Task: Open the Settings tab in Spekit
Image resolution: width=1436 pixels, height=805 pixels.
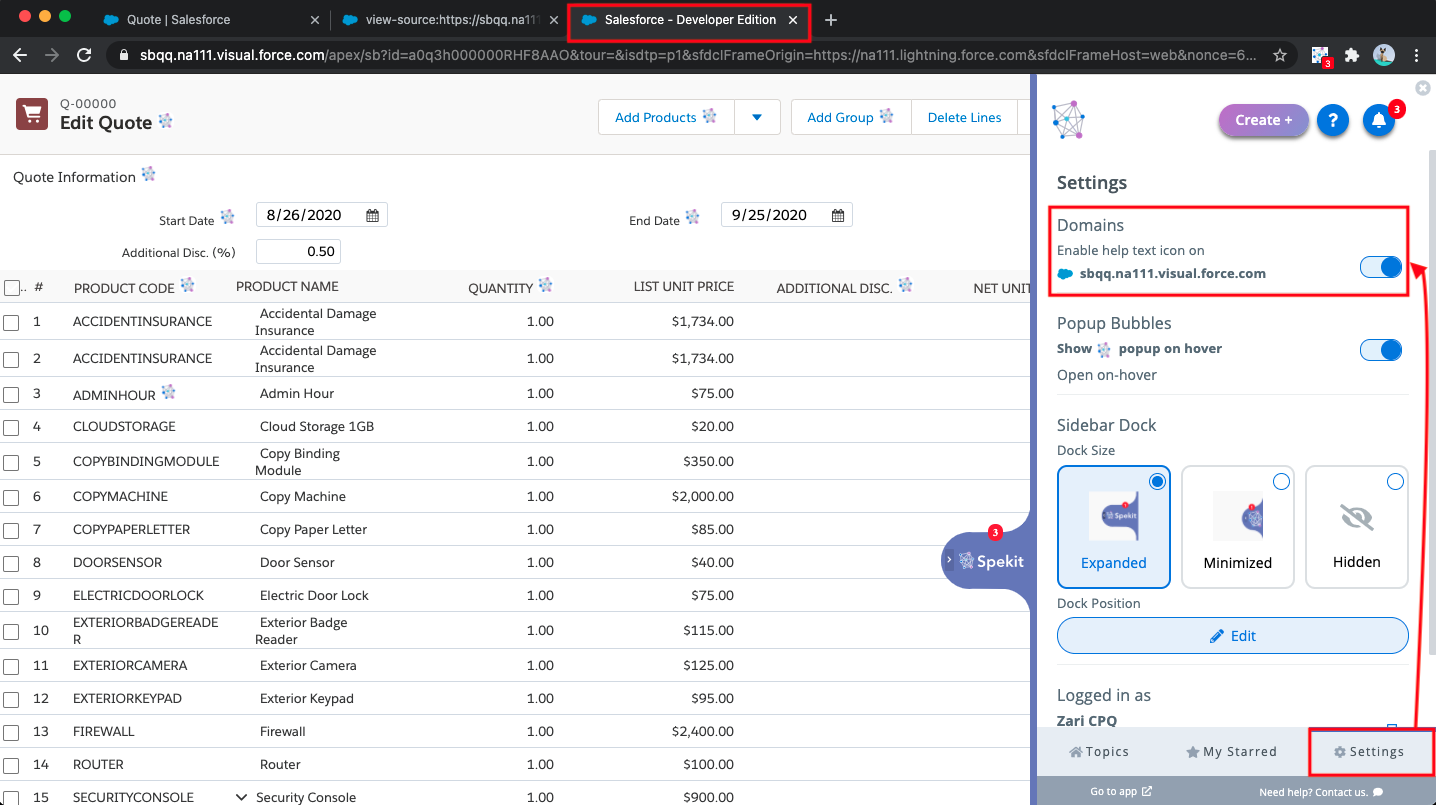Action: pyautogui.click(x=1369, y=752)
